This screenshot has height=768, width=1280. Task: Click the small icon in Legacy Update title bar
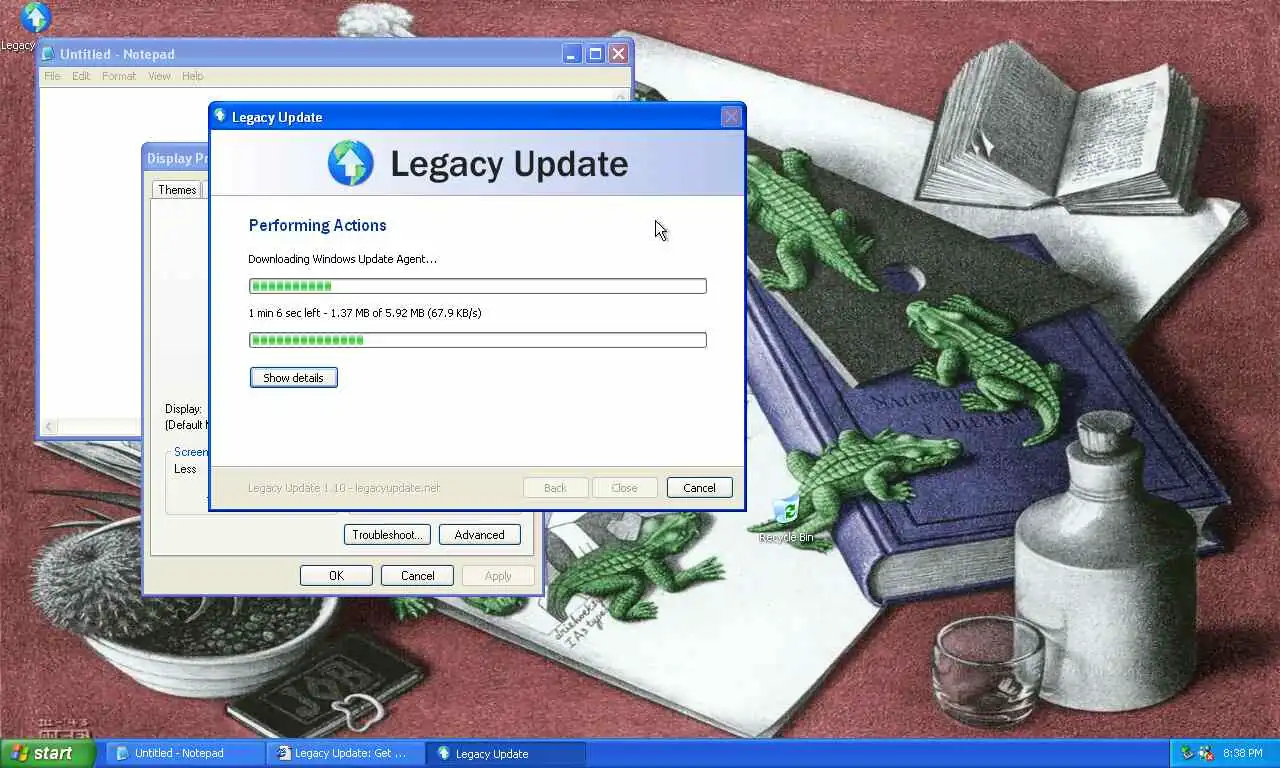coord(221,116)
